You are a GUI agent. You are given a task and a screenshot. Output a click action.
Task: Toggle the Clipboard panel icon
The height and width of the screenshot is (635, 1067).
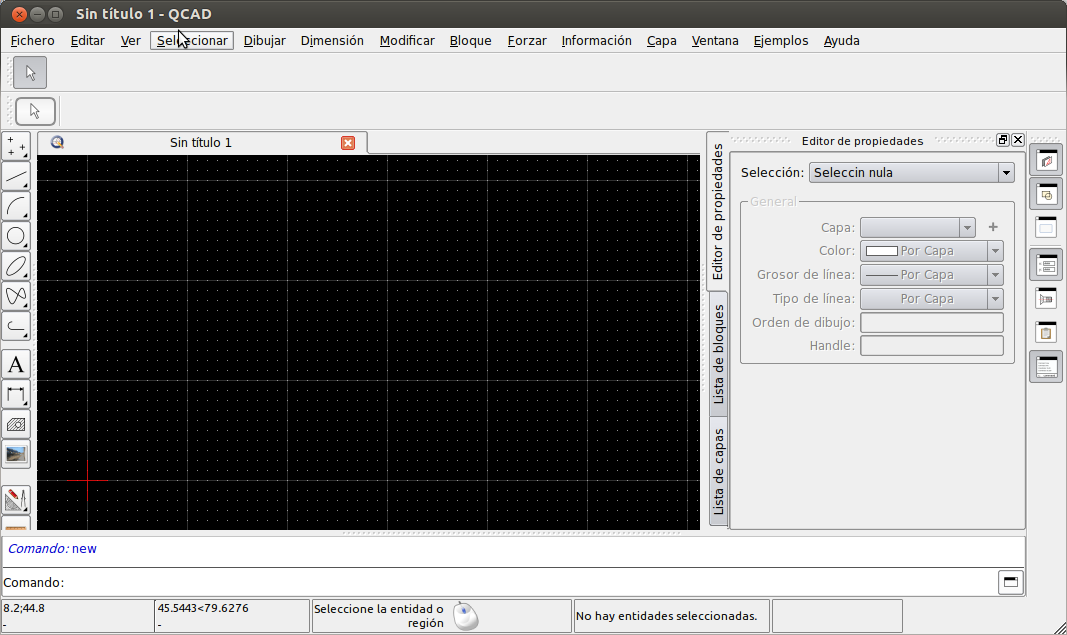[x=1047, y=332]
